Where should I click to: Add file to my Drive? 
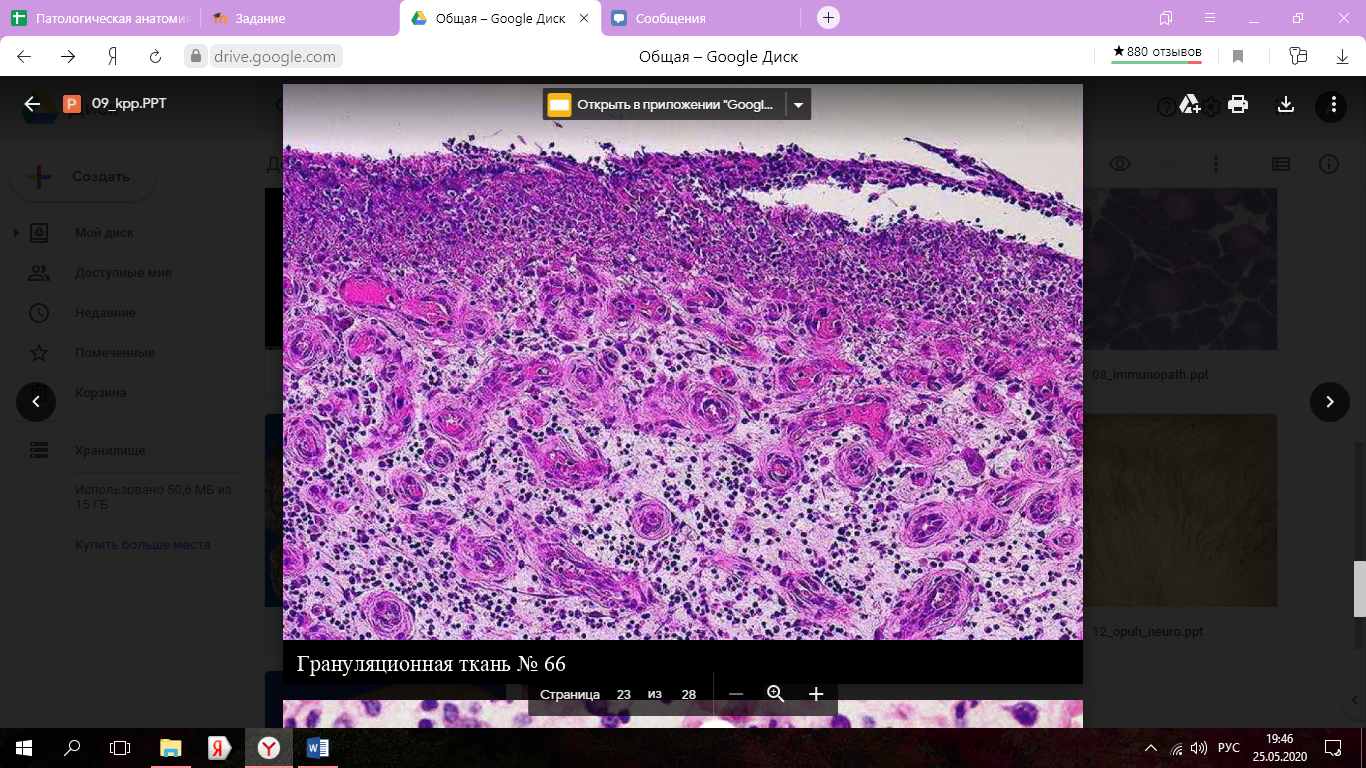coord(1190,104)
